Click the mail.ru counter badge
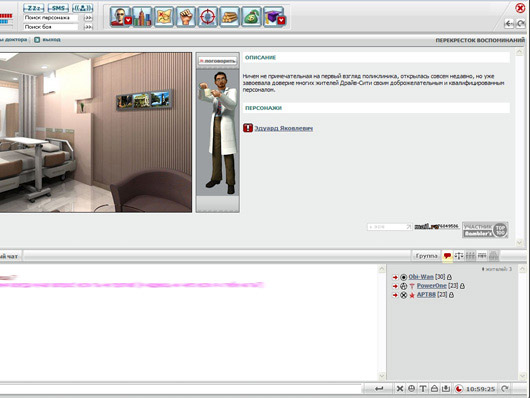 click(436, 226)
